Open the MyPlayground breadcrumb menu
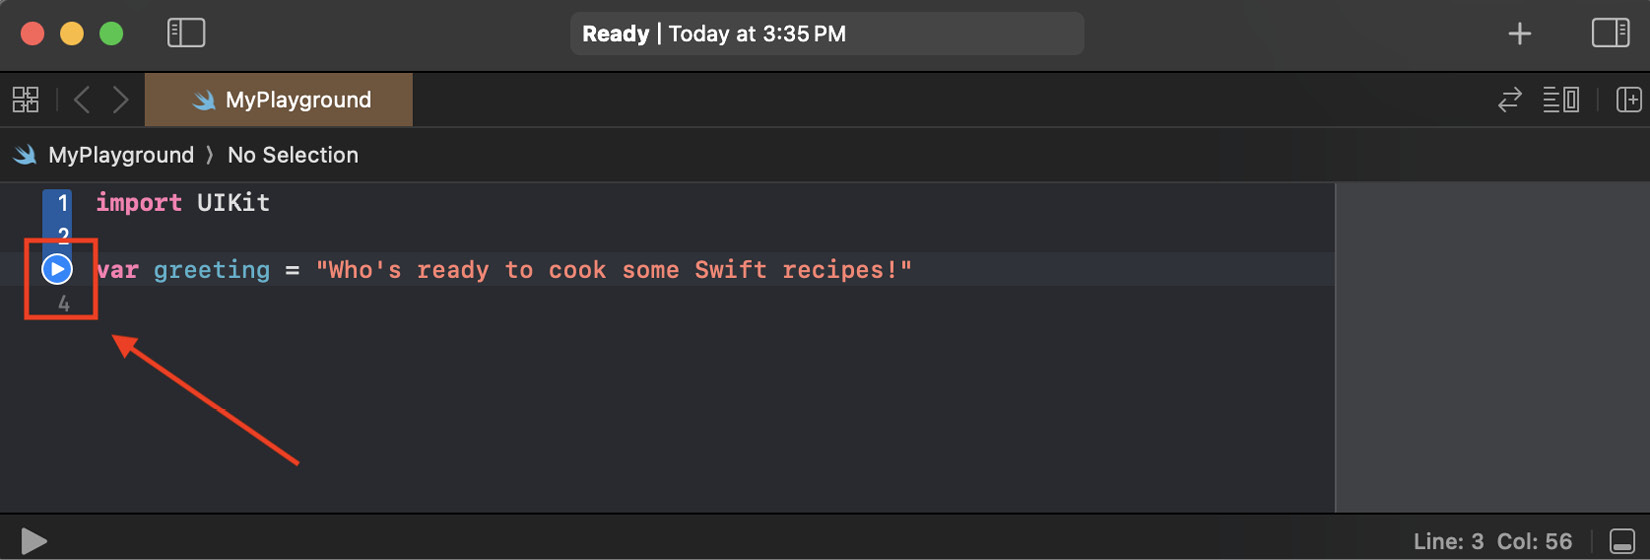 [x=120, y=155]
